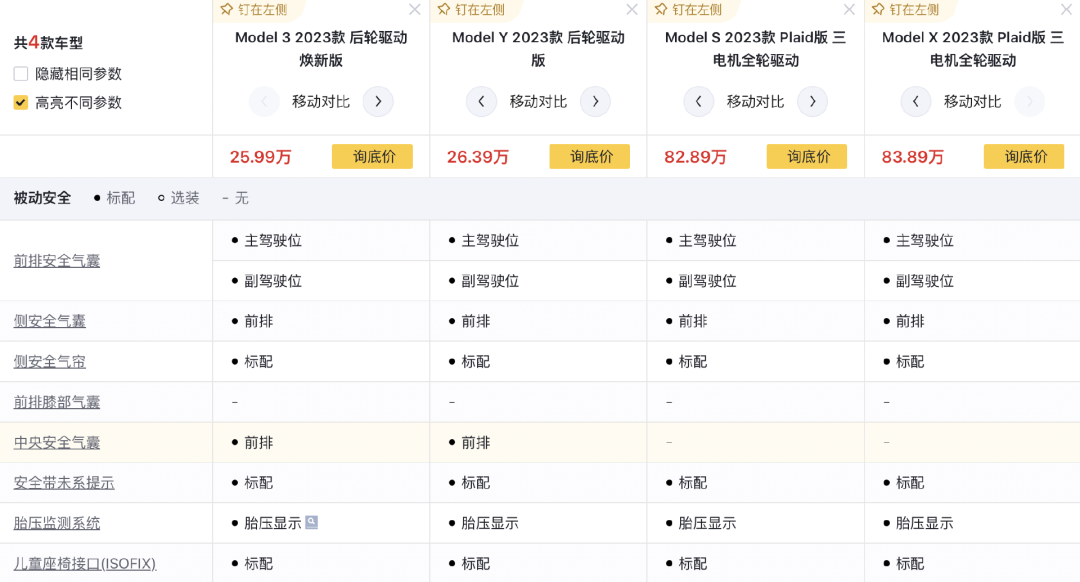The width and height of the screenshot is (1080, 582).
Task: Pin Model 3 column to the left
Action: coord(253,10)
